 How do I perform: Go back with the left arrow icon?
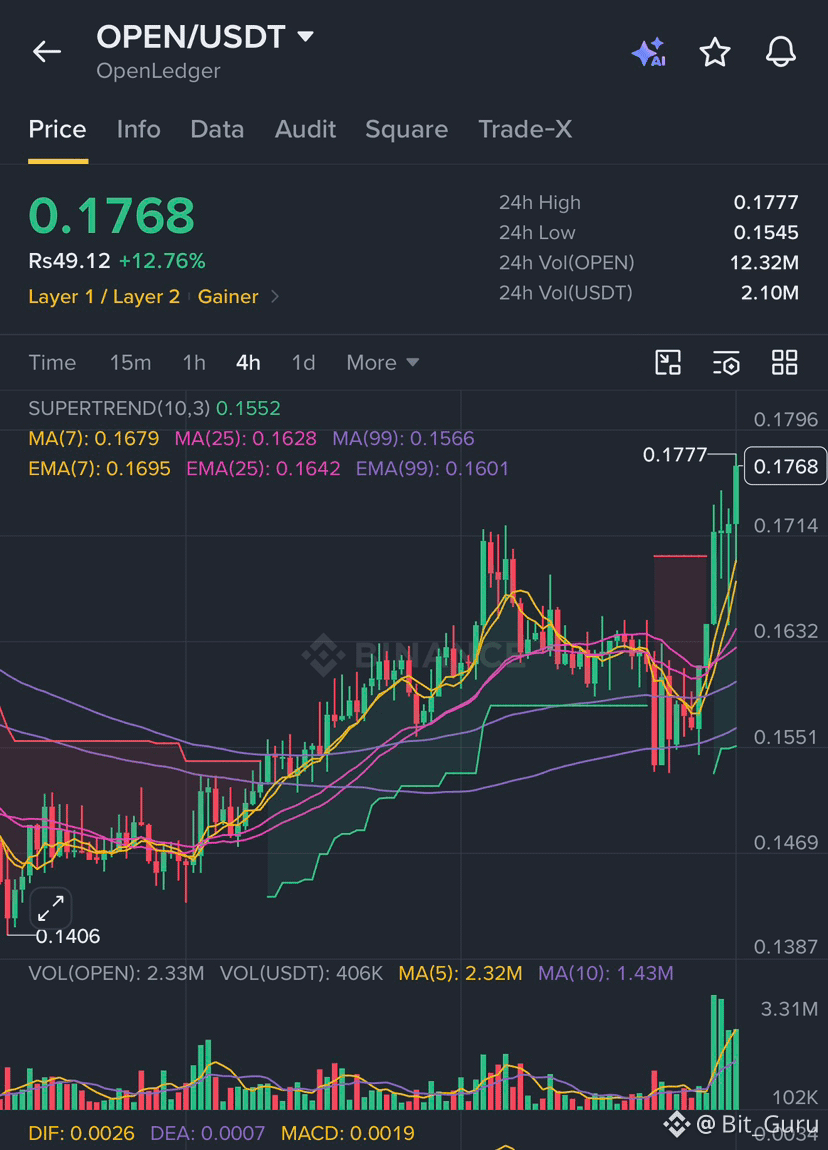point(47,51)
